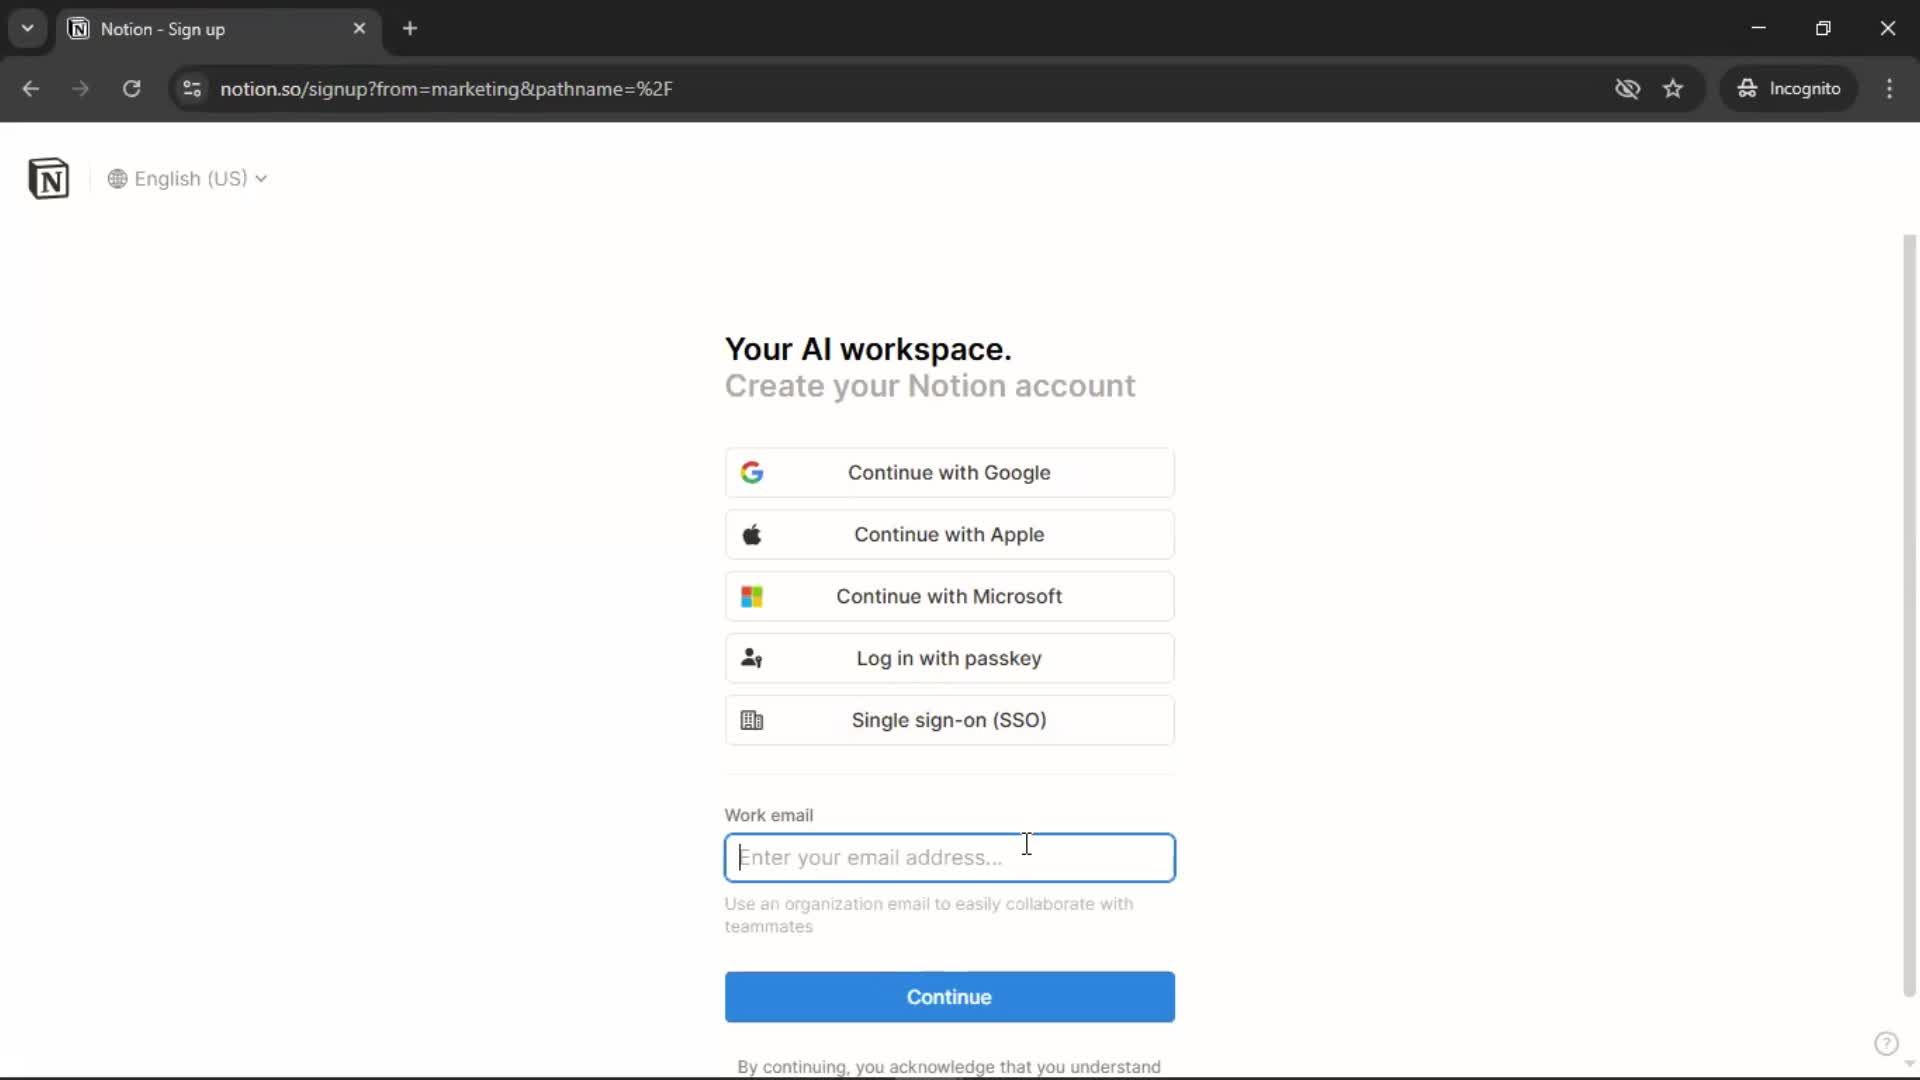The width and height of the screenshot is (1920, 1080).
Task: Select Single sign-on (SSO) option
Action: click(949, 721)
